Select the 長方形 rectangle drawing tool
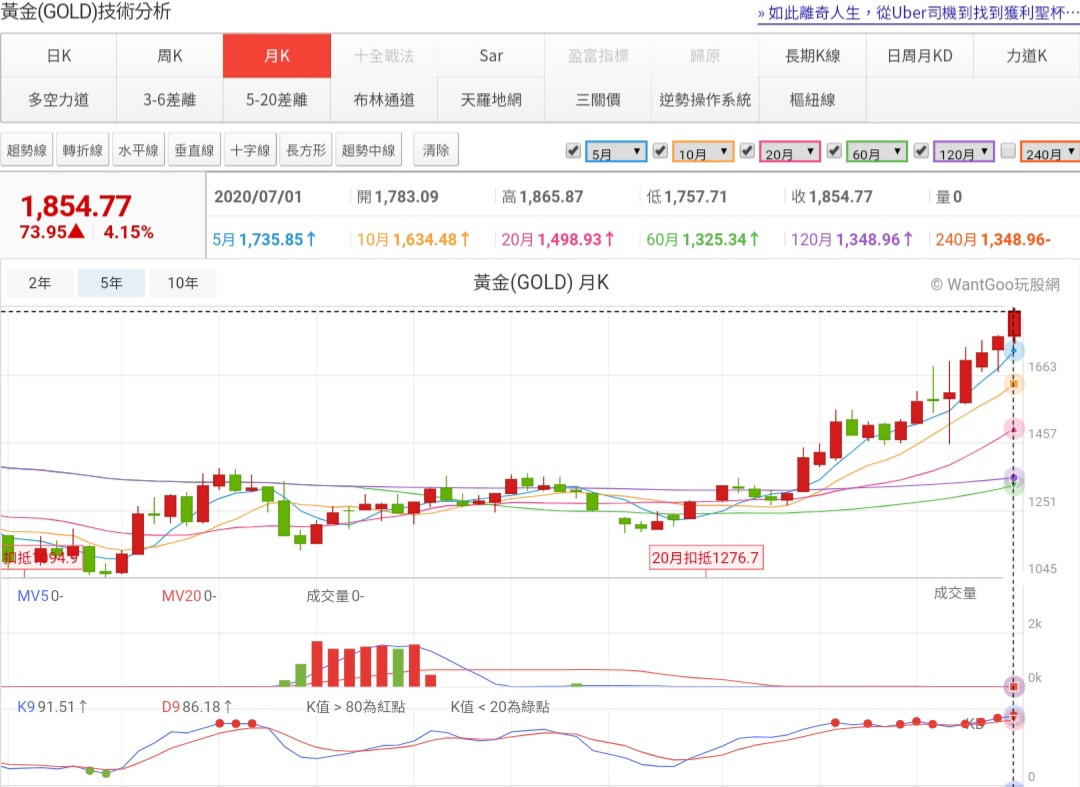The width and height of the screenshot is (1080, 787). click(306, 151)
